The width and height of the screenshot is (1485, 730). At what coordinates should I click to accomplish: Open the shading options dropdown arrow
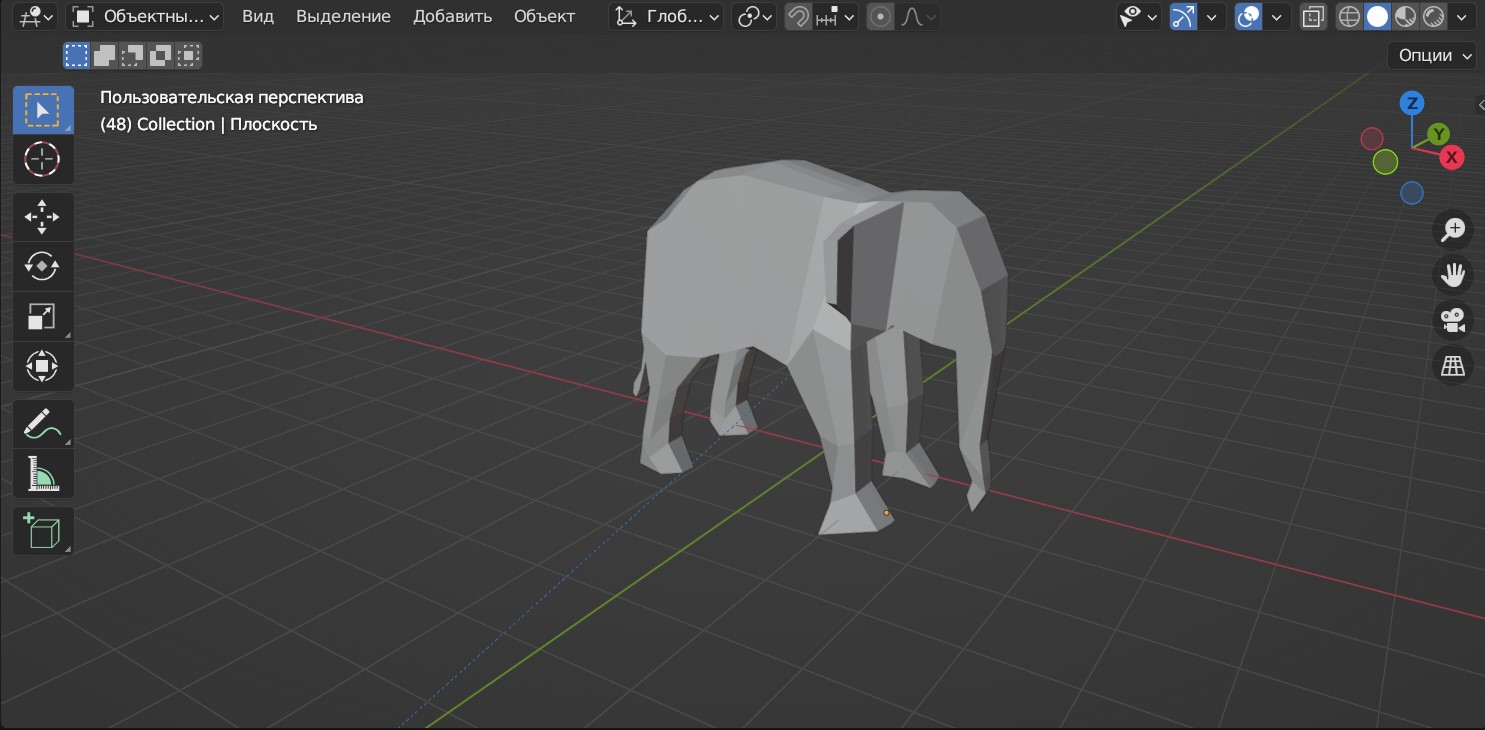[x=1462, y=16]
